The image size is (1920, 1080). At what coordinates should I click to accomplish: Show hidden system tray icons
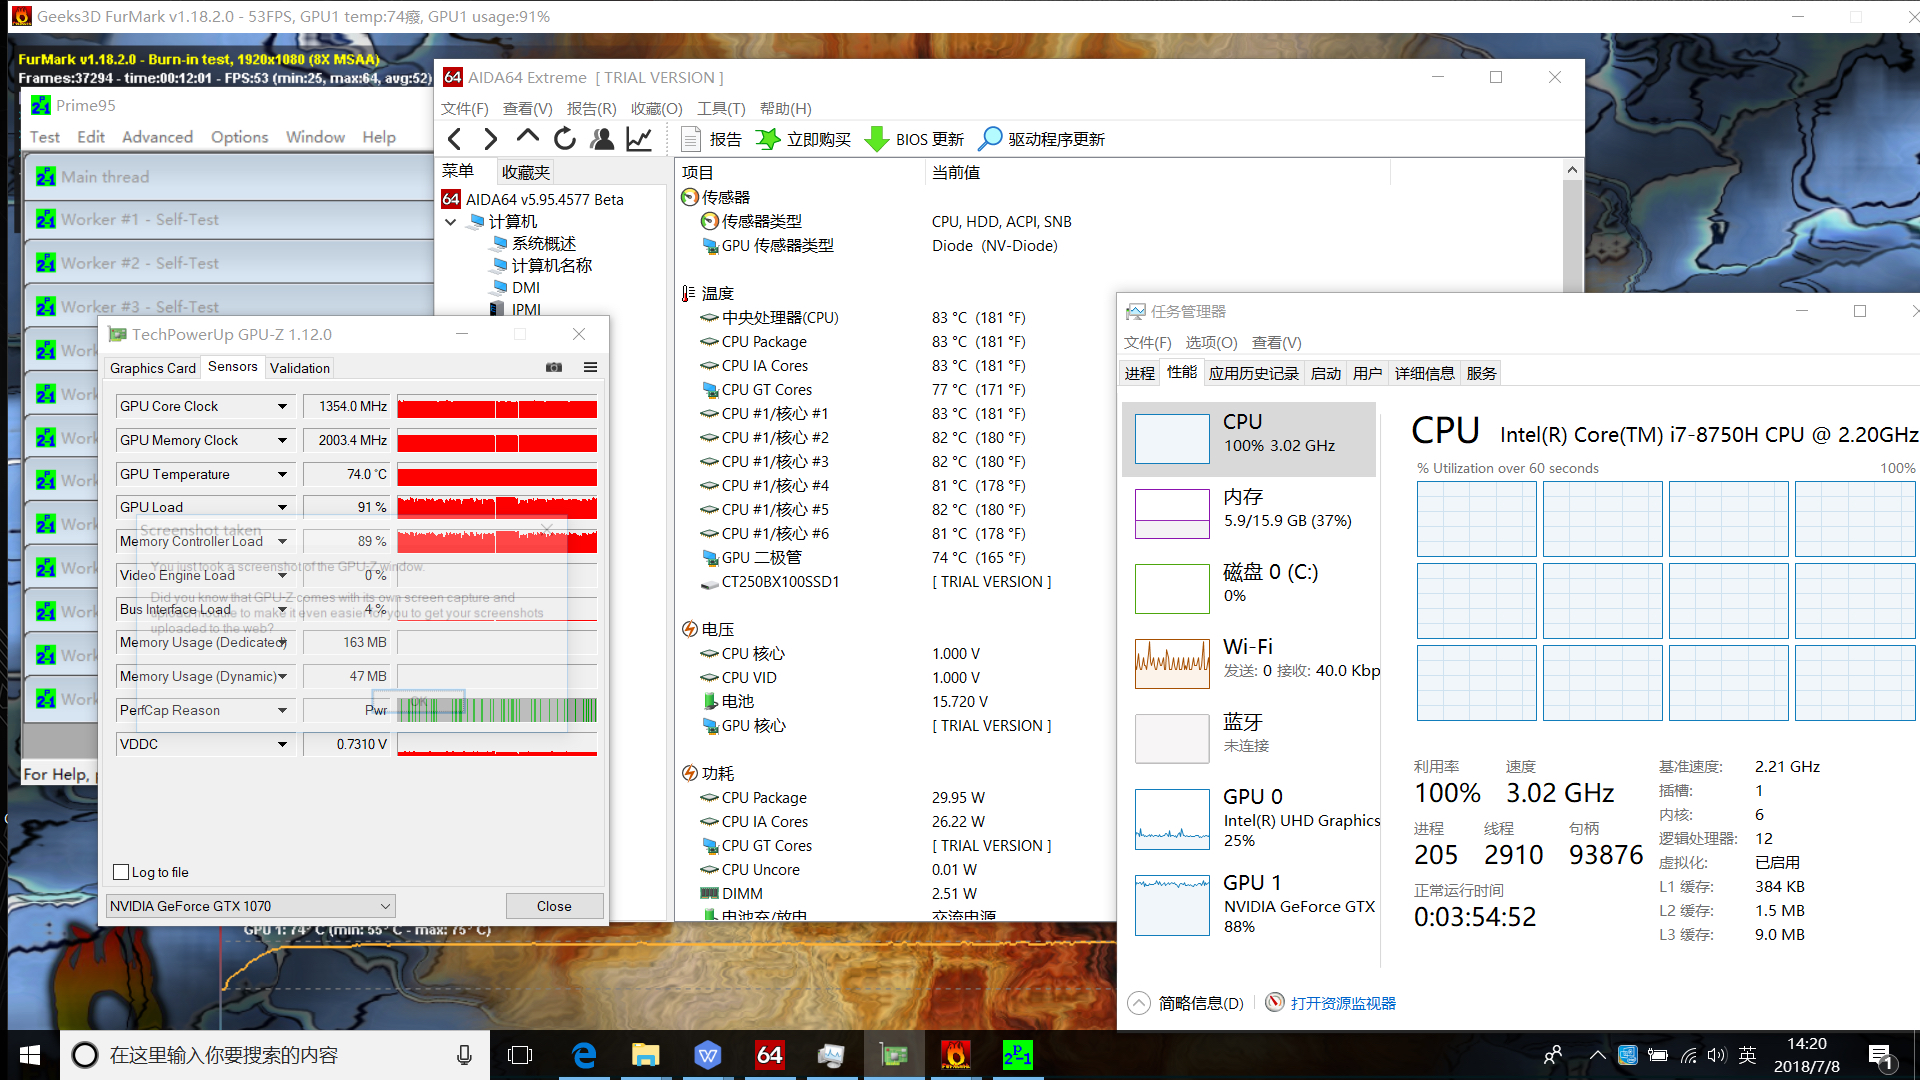1597,1055
